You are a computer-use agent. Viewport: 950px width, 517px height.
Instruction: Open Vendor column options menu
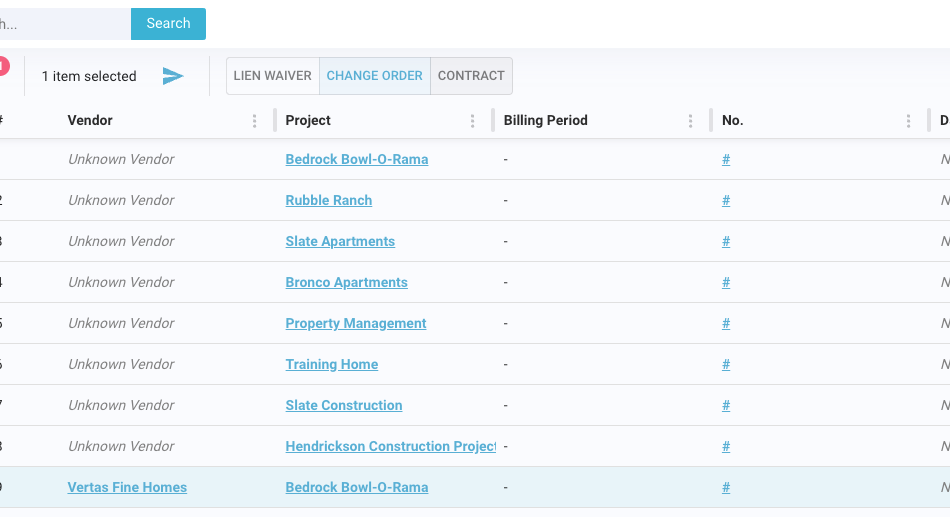coord(255,121)
